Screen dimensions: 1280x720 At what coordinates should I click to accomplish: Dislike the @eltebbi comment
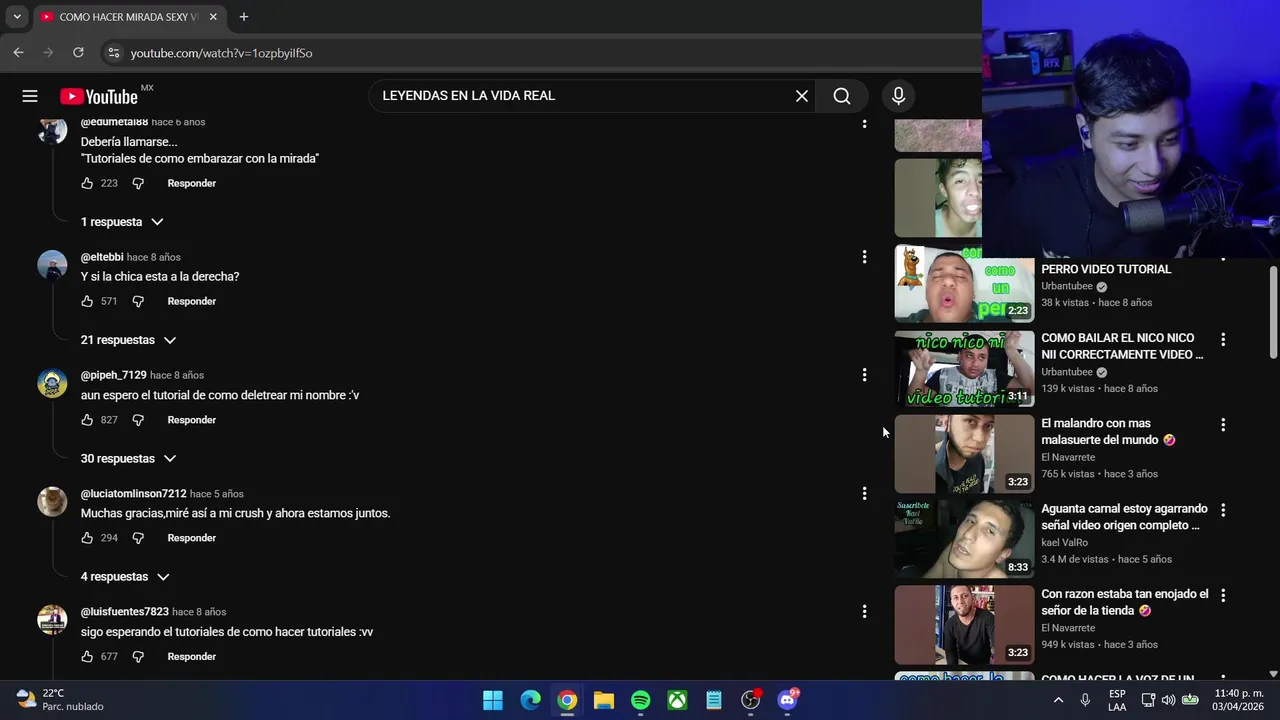click(138, 301)
